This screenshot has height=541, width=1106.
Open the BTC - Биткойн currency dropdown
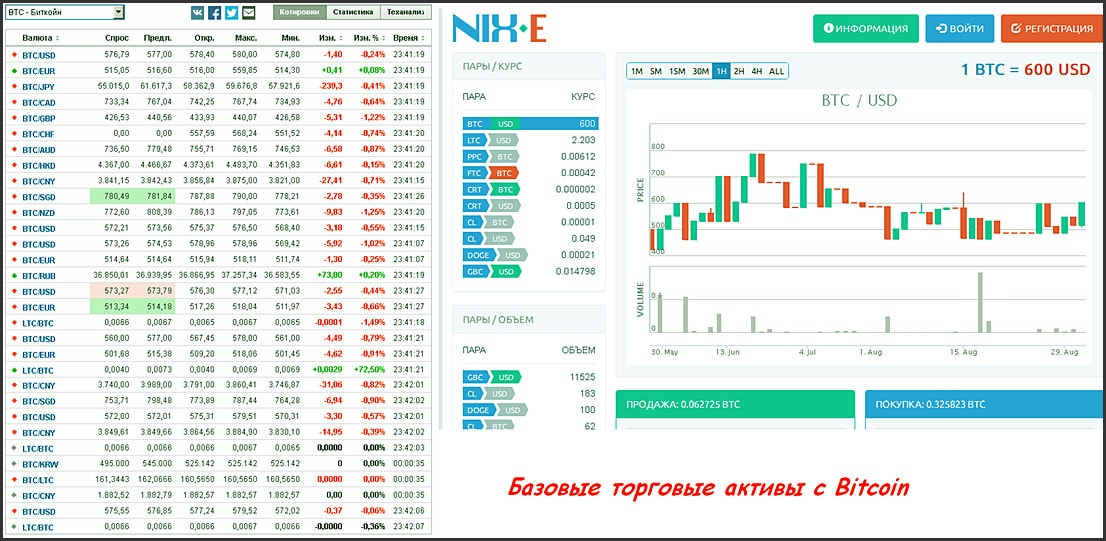click(x=65, y=12)
